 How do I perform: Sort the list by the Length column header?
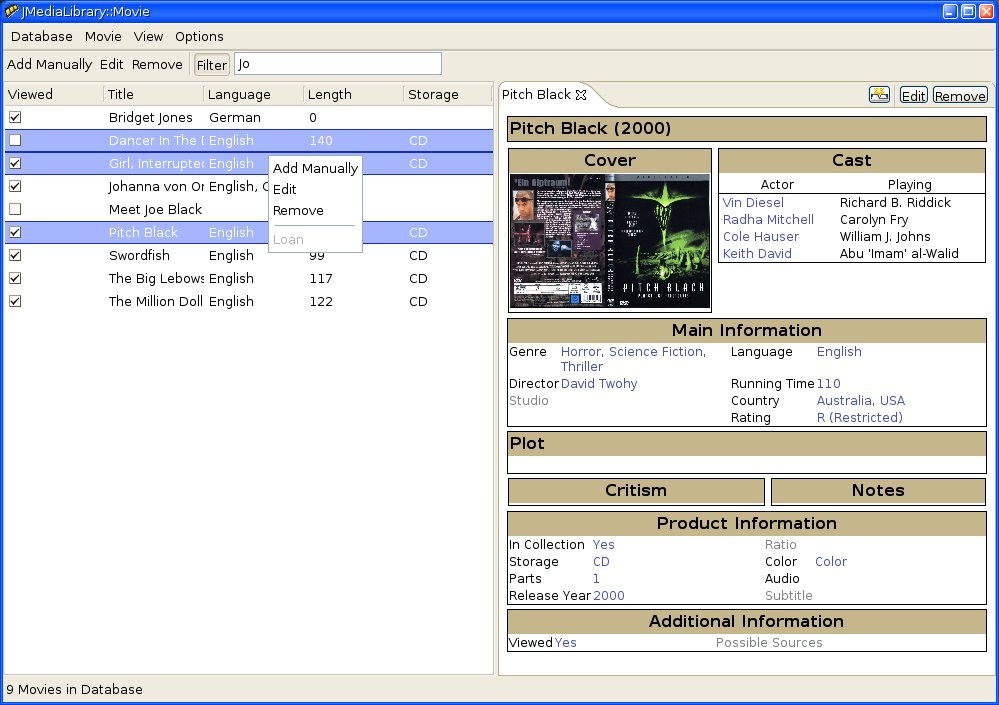[x=330, y=95]
